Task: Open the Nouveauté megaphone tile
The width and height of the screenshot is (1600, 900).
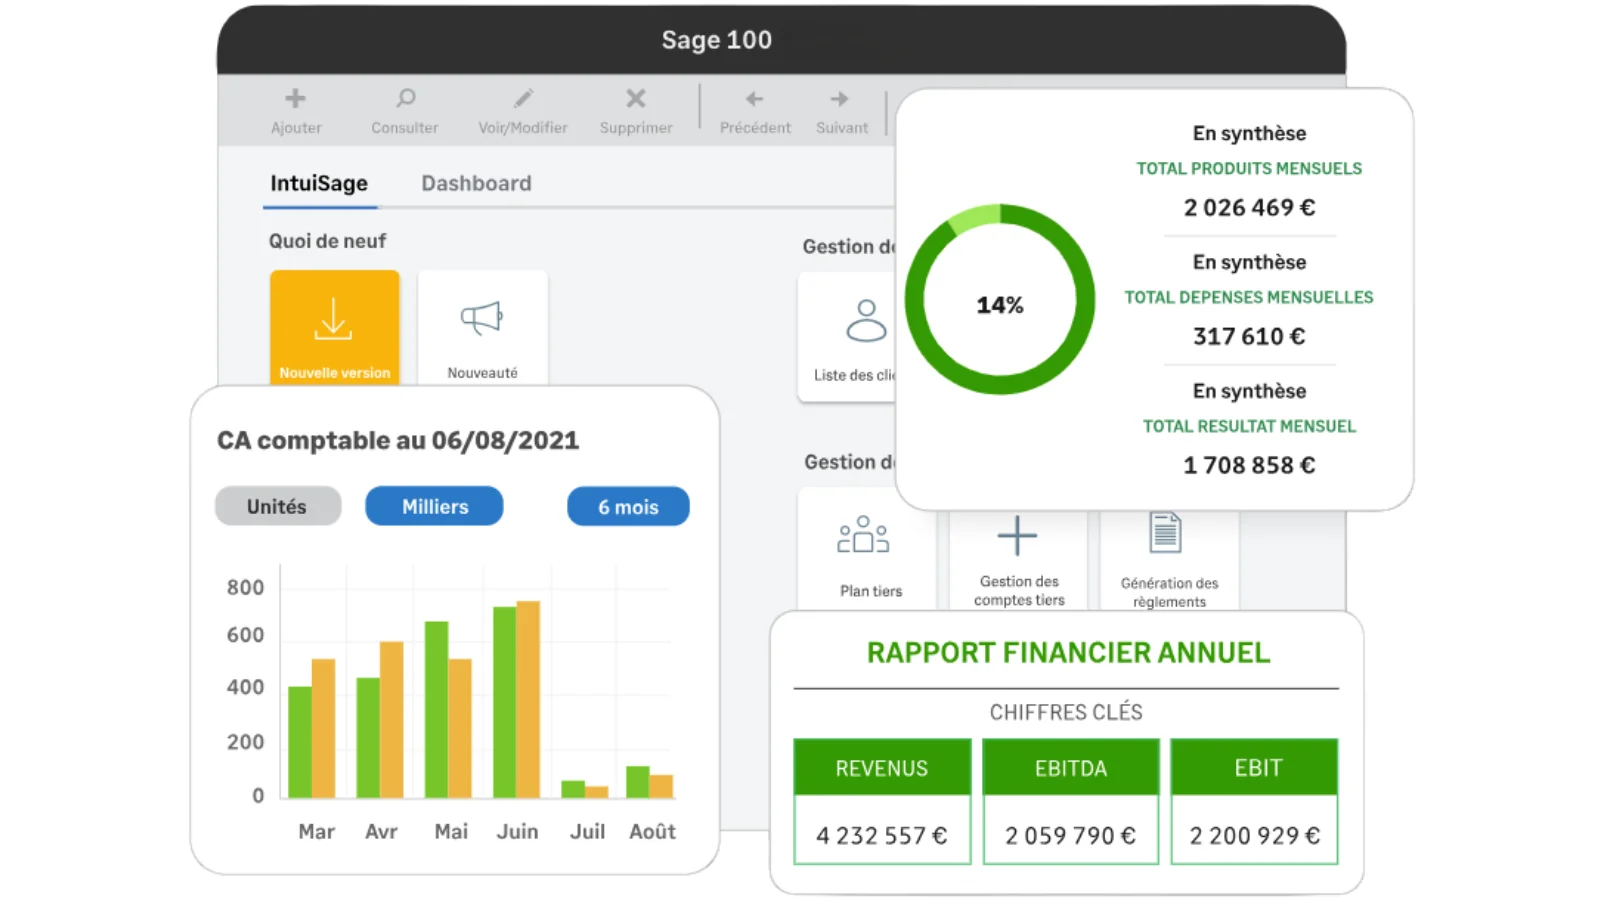Action: tap(482, 327)
